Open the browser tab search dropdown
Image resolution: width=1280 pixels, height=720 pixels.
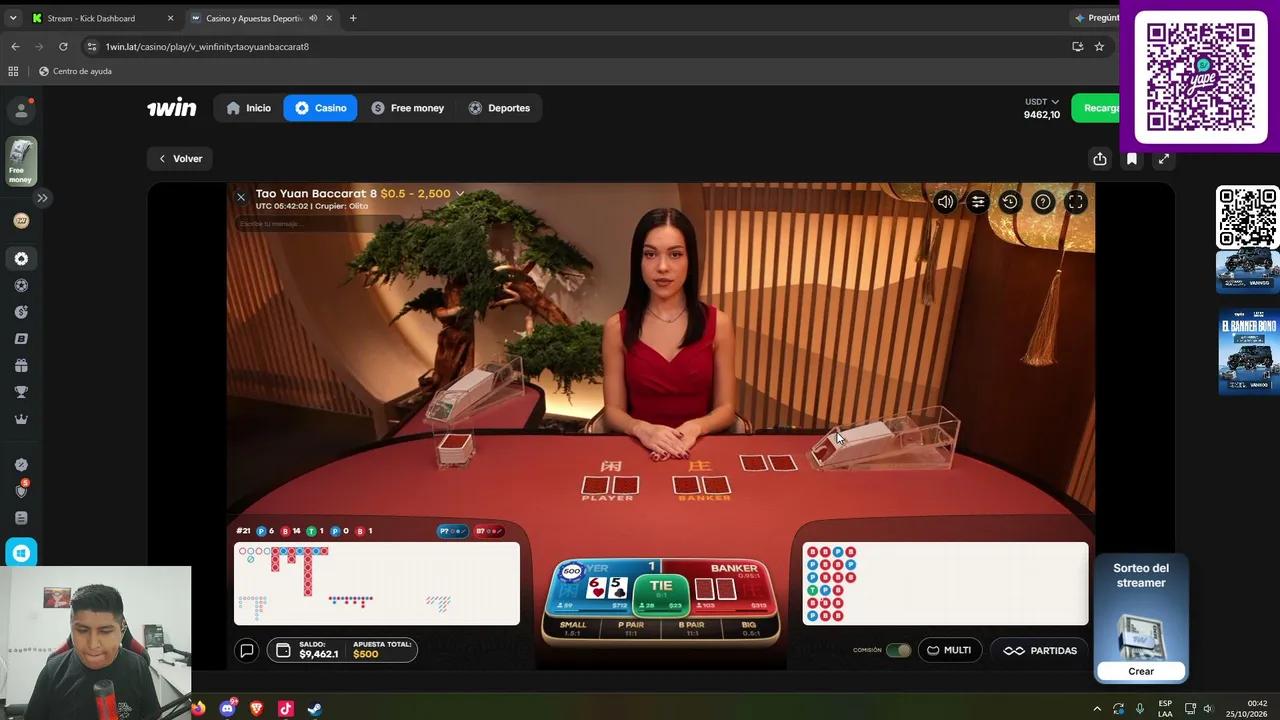[13, 18]
